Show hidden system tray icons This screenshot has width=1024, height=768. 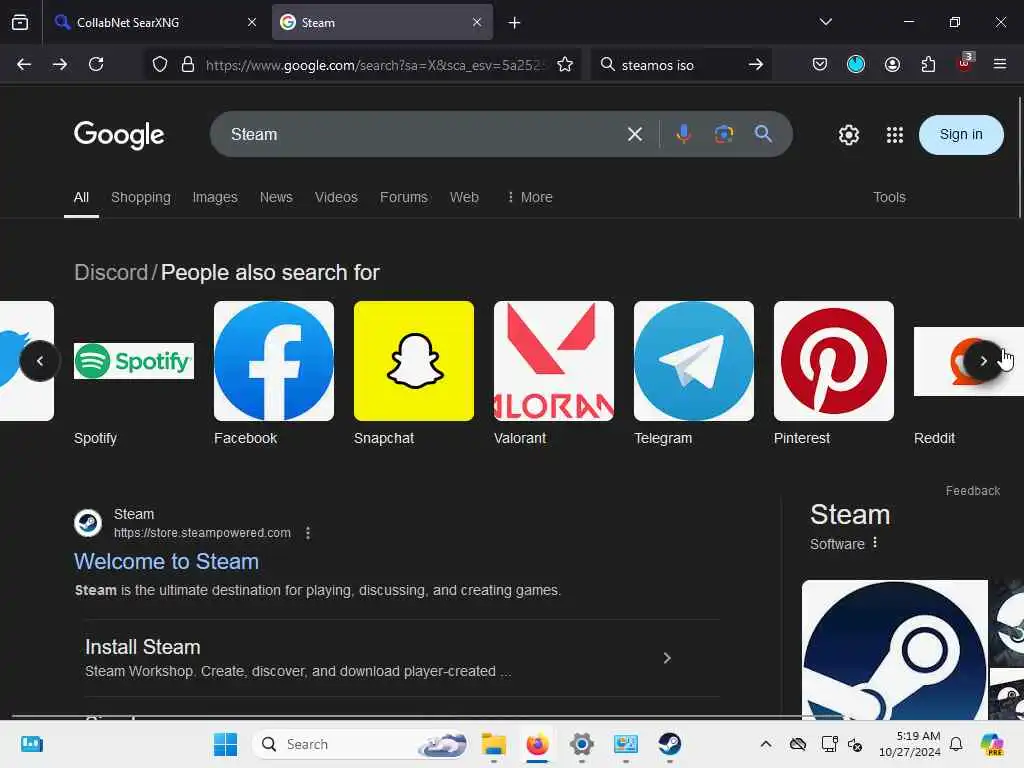(766, 744)
